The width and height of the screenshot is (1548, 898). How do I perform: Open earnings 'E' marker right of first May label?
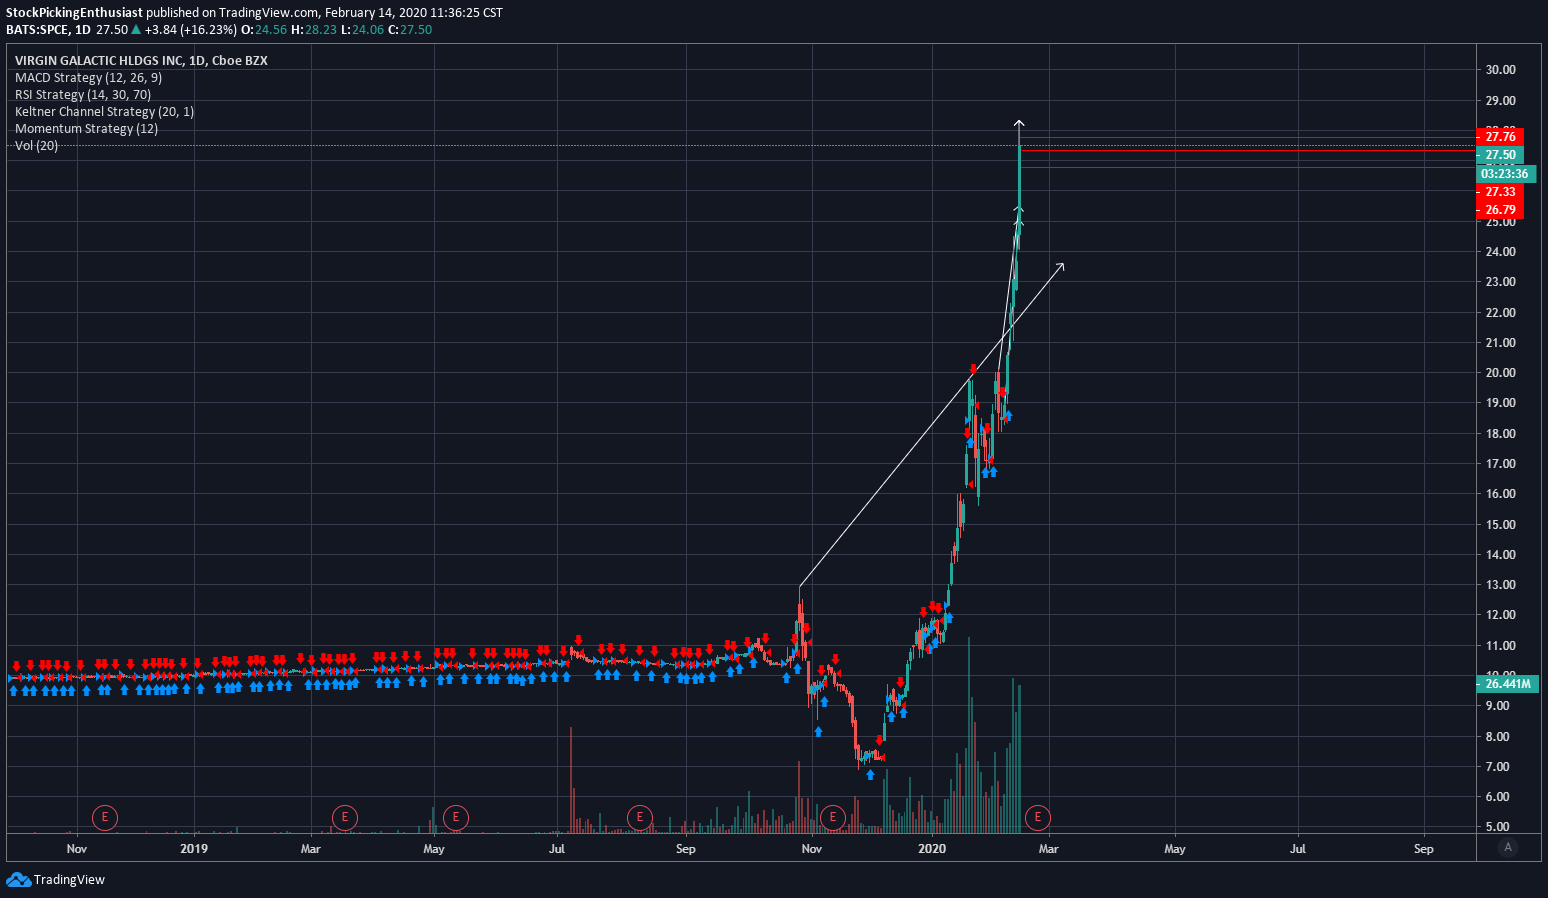(456, 817)
